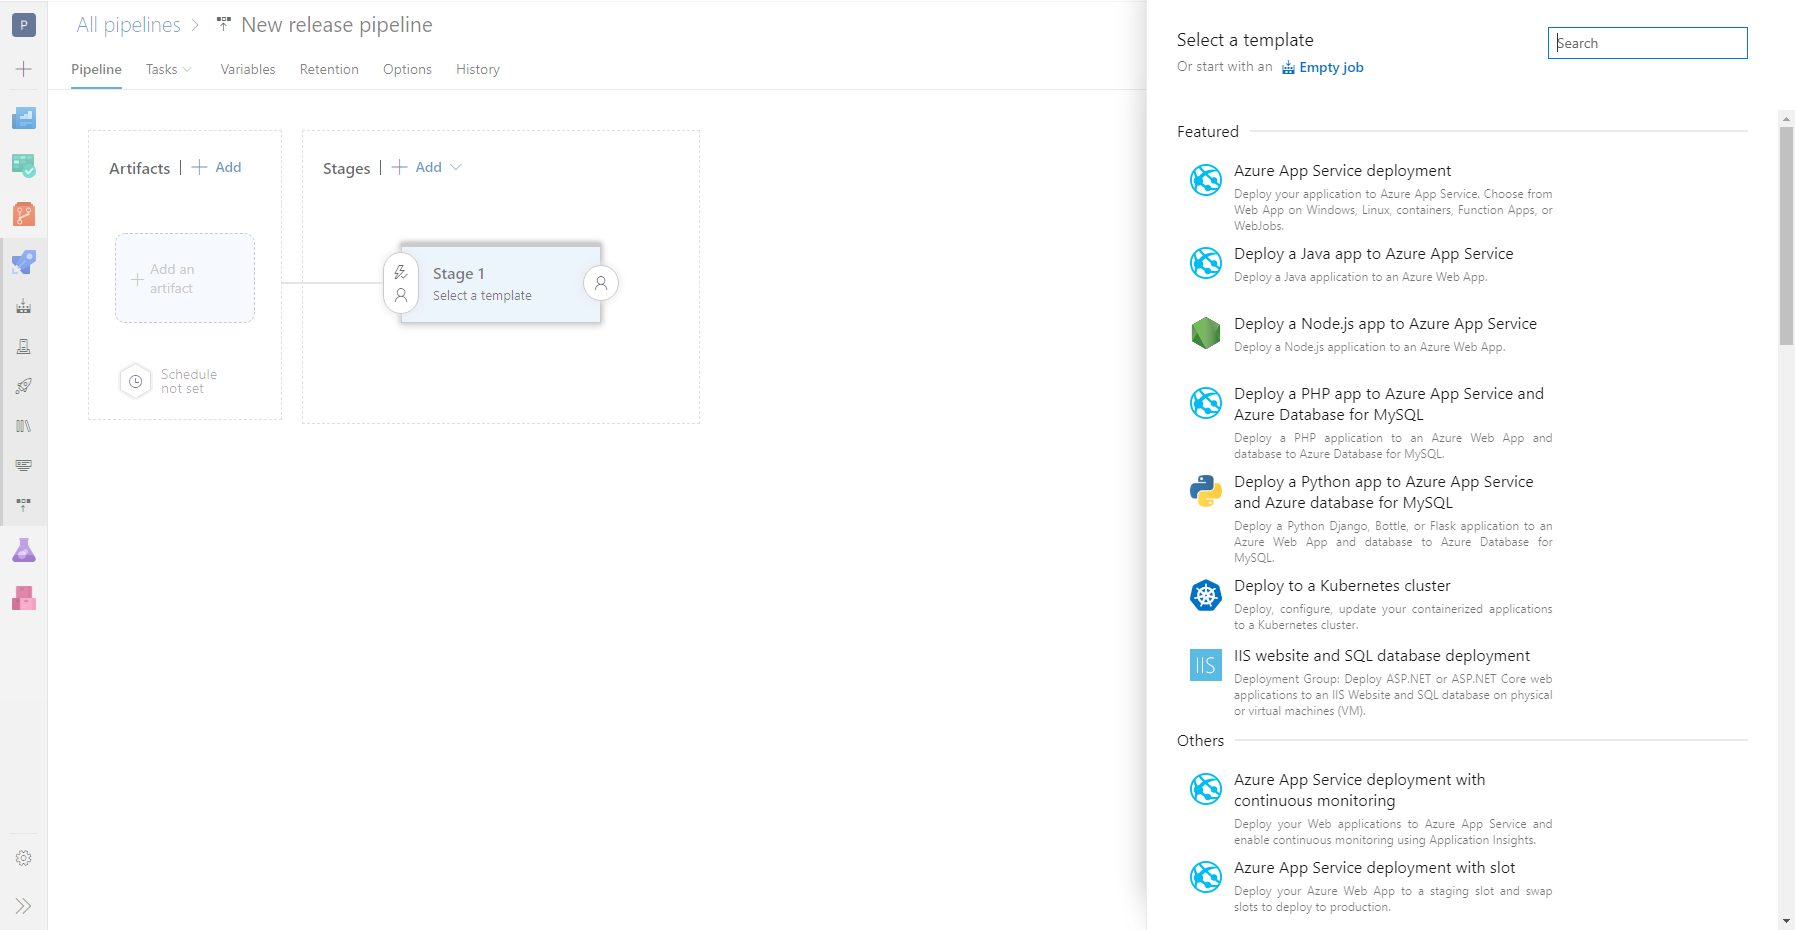
Task: Open Overview icon in left sidebar
Action: pos(24,118)
